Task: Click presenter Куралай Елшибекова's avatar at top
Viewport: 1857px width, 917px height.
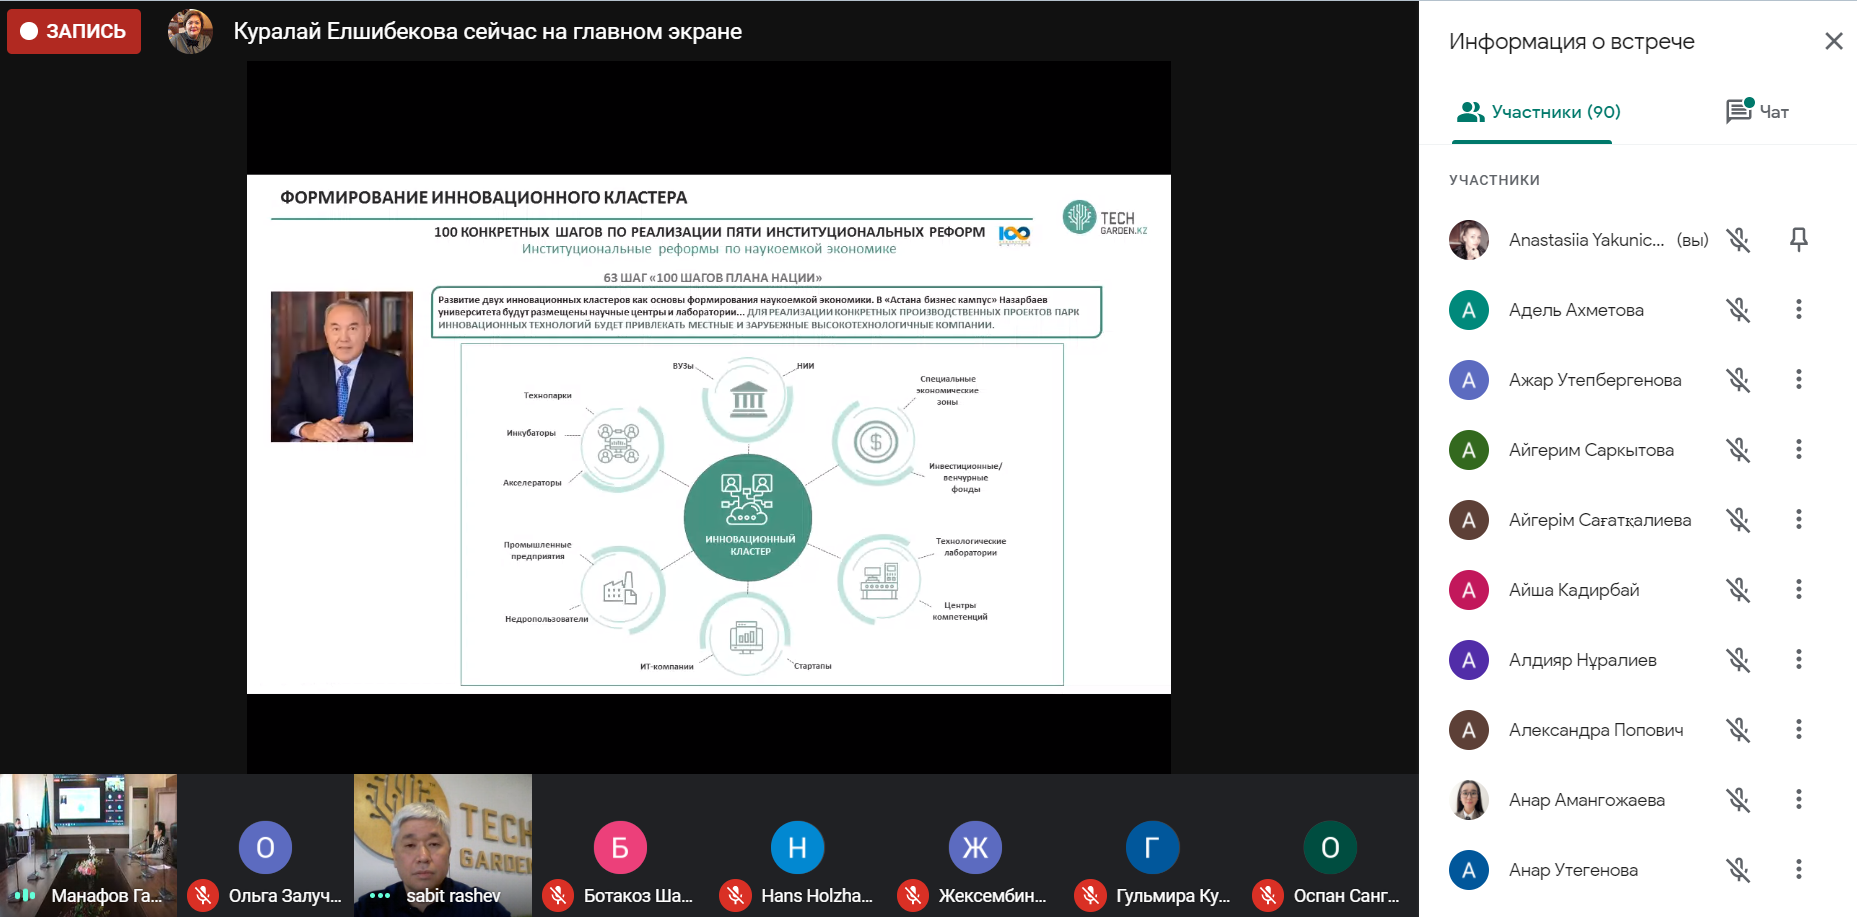Action: click(x=190, y=31)
